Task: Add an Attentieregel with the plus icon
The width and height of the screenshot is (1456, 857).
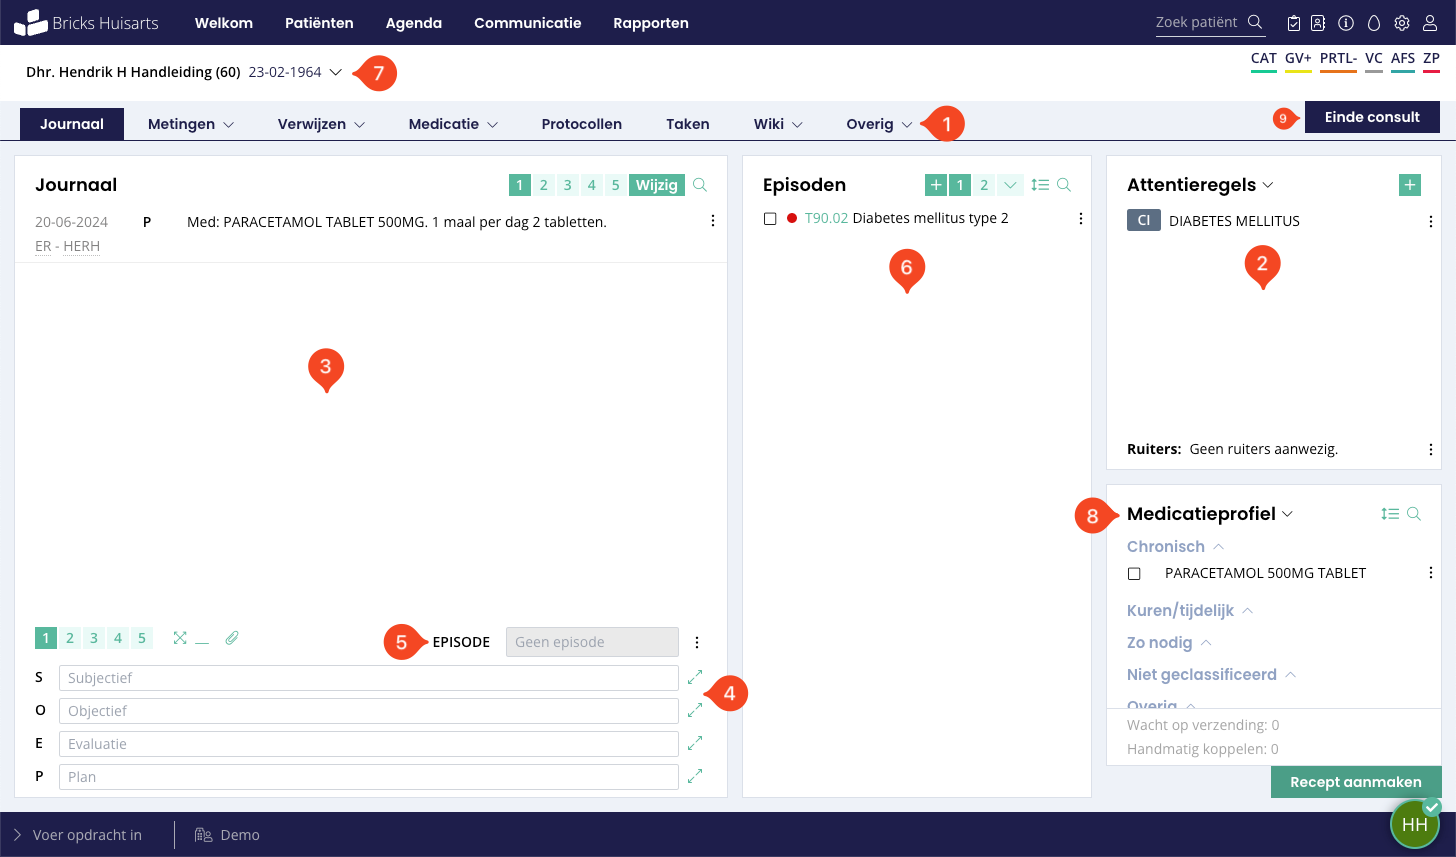Action: [x=1409, y=185]
